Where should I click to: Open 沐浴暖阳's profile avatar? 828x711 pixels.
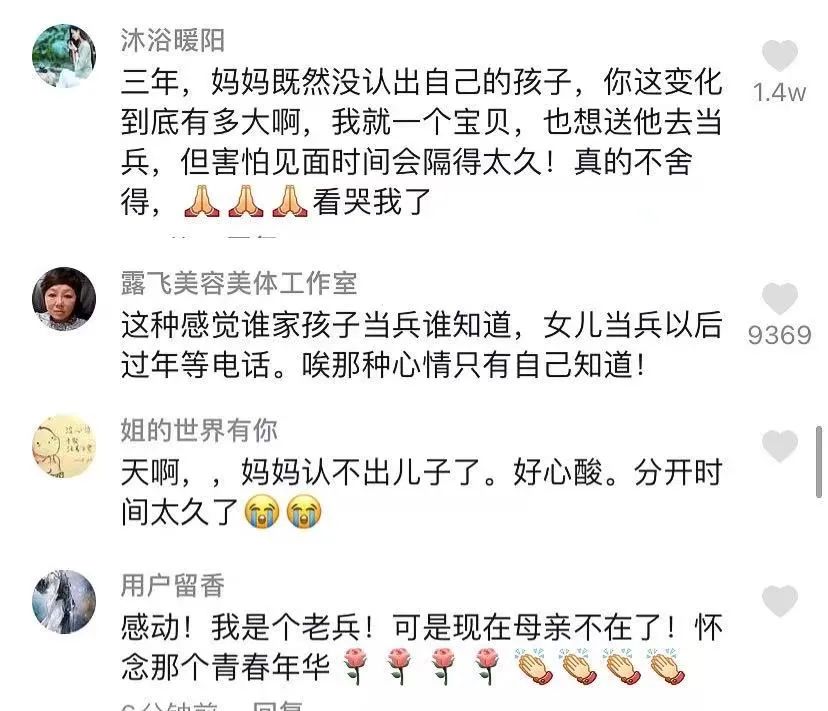click(x=64, y=55)
